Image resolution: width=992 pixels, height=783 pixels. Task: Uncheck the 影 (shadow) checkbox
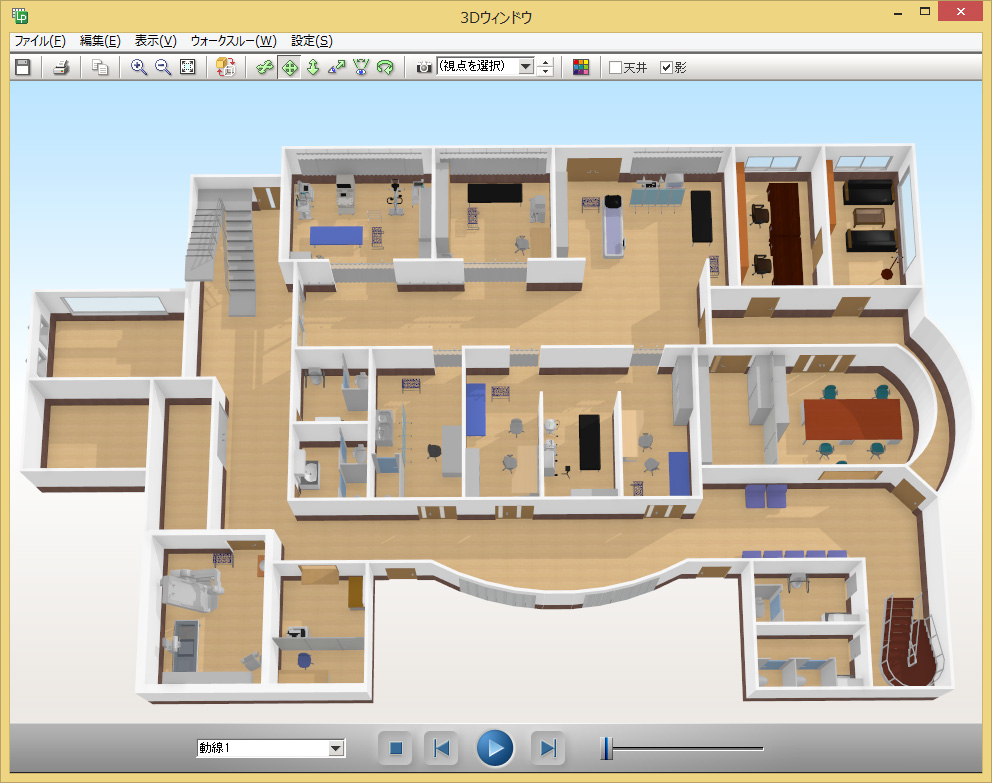[667, 68]
